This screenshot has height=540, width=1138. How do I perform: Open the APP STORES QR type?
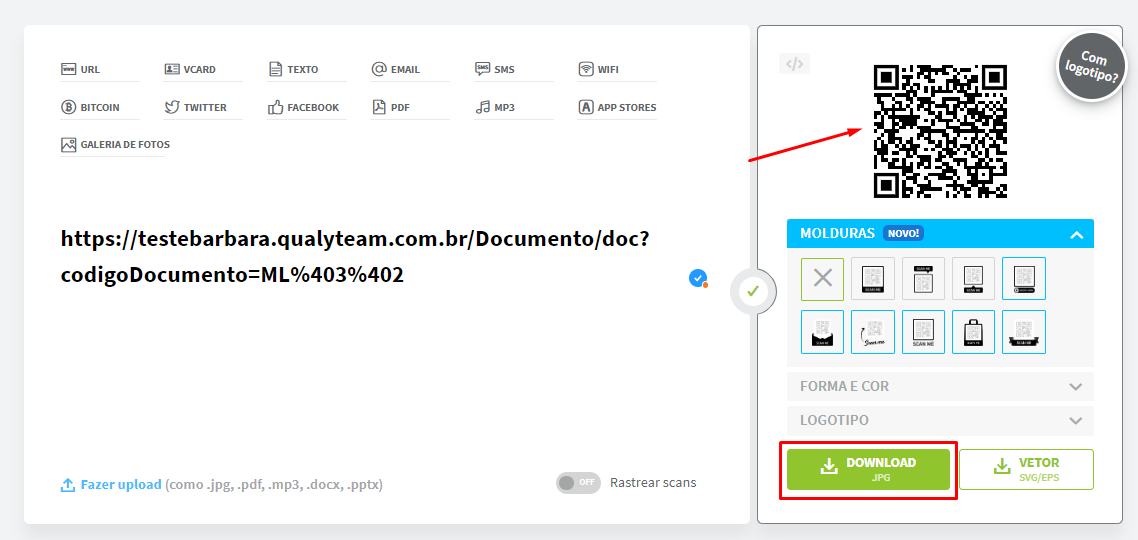[x=617, y=107]
